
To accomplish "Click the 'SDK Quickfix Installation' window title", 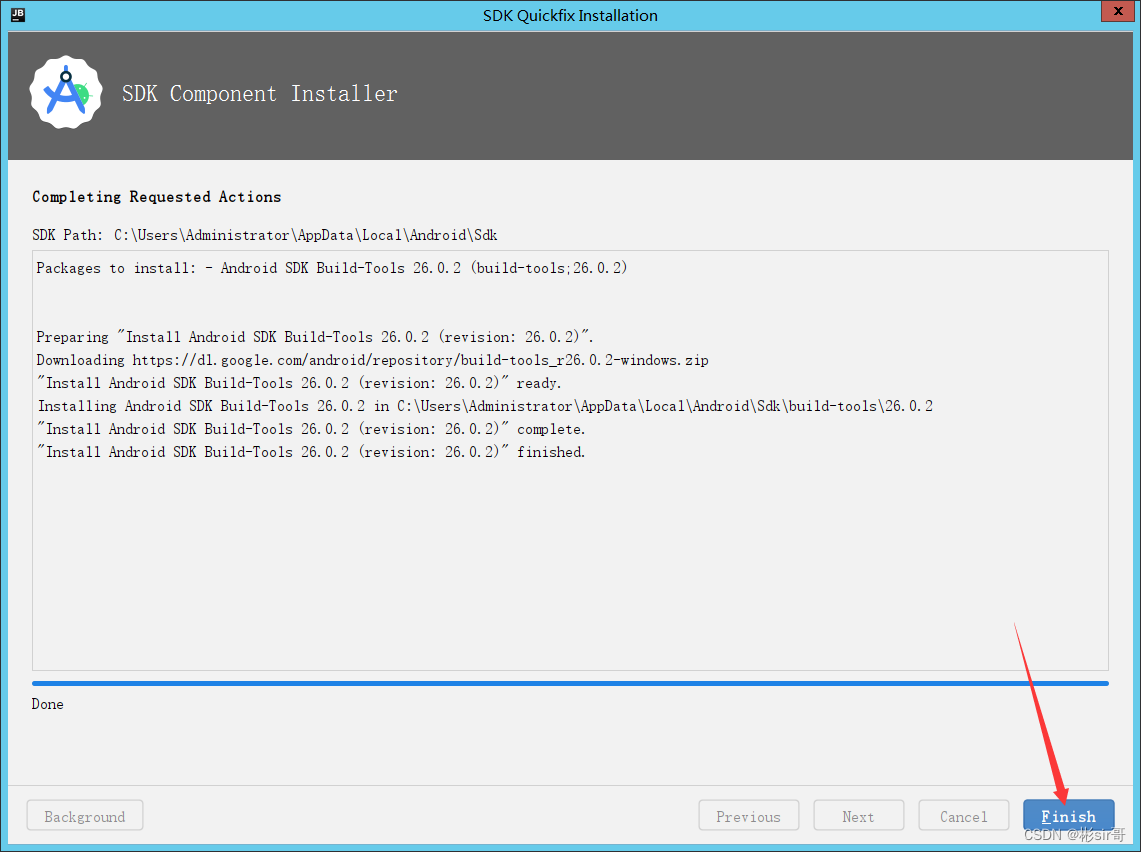I will tap(570, 15).
